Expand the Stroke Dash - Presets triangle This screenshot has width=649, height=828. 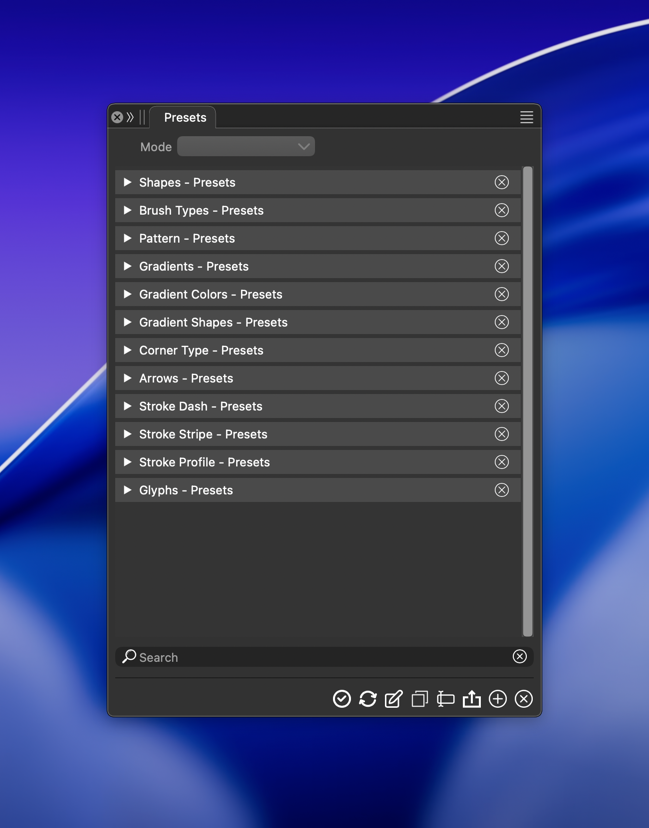(x=127, y=407)
